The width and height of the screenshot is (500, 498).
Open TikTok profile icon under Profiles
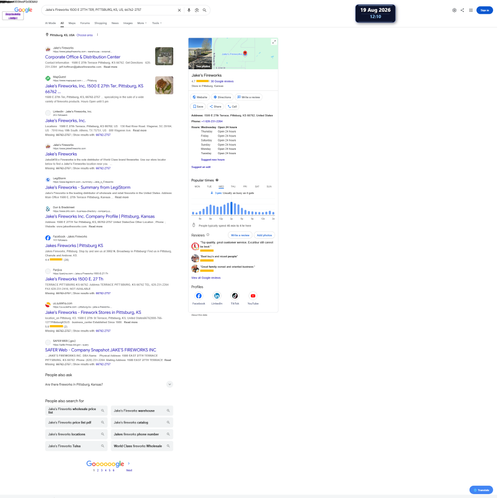235,296
